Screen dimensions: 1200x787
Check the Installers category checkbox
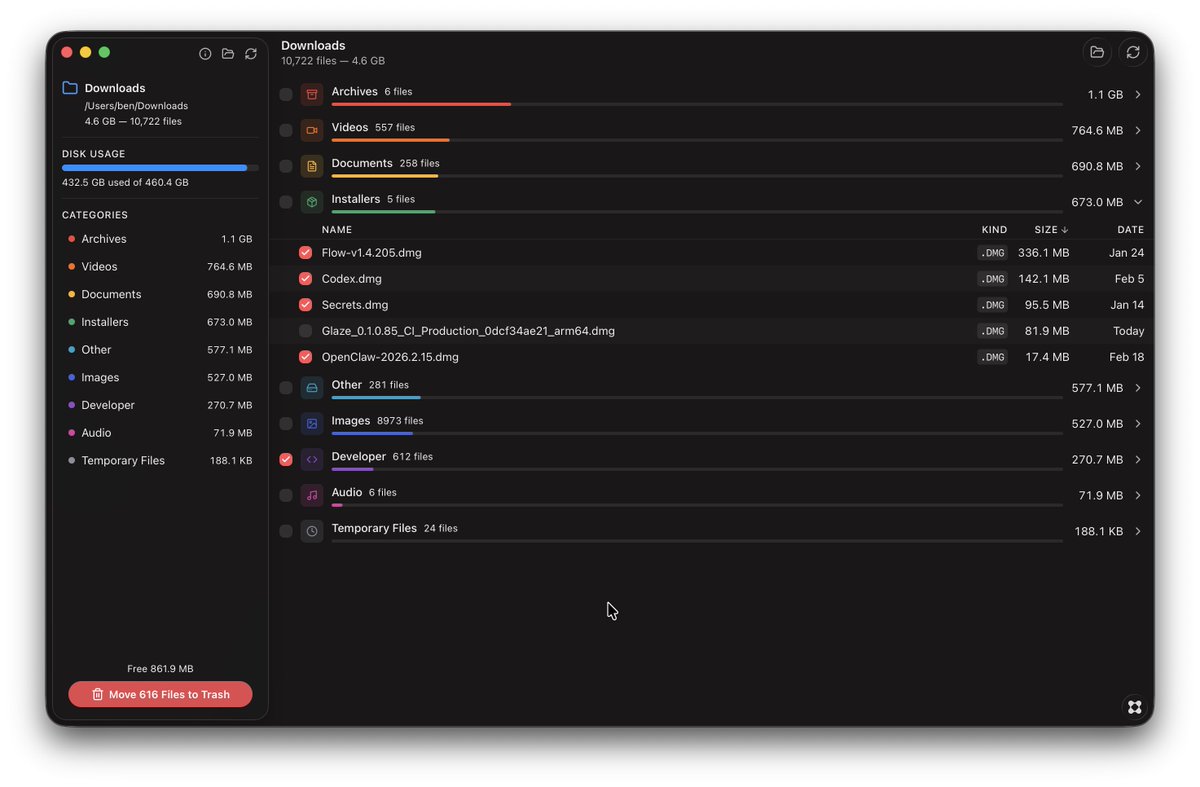286,203
